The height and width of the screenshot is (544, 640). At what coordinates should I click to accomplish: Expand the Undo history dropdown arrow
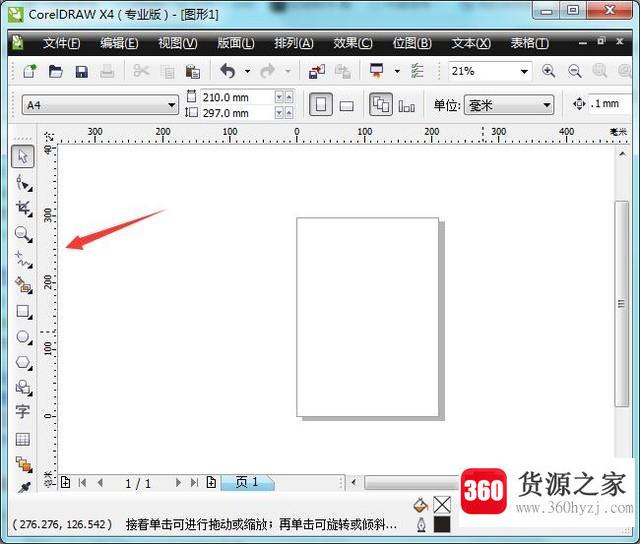click(x=247, y=71)
